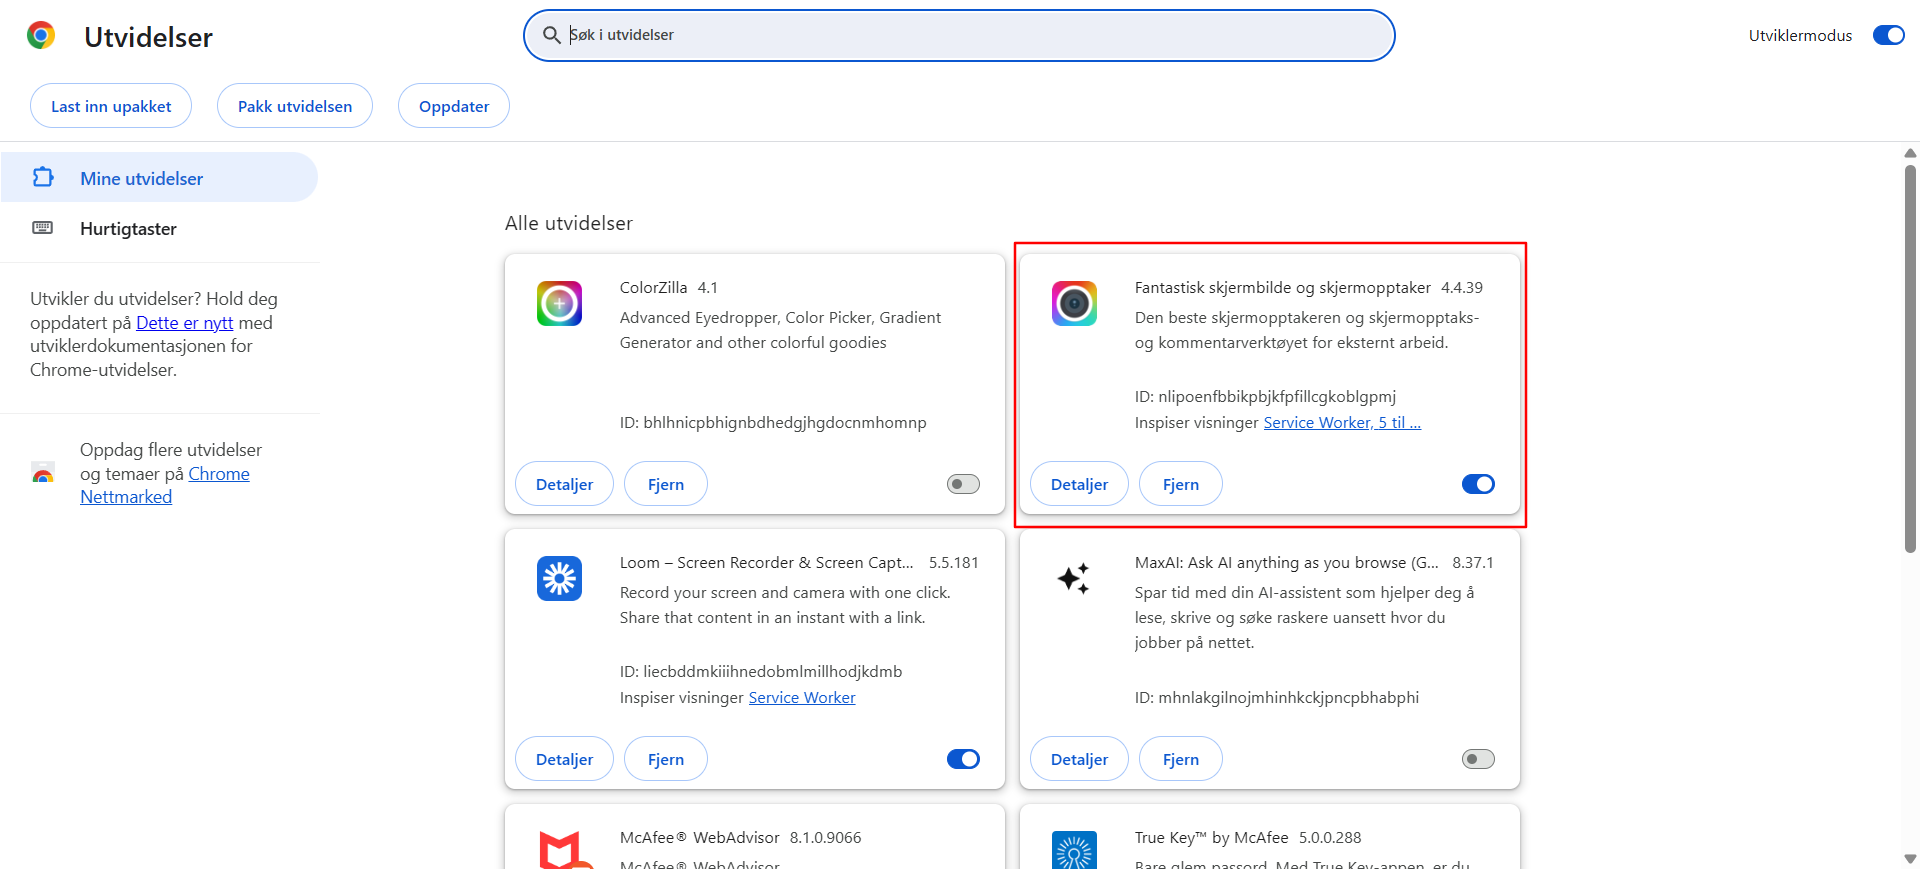This screenshot has height=869, width=1920.
Task: Click the search magnifier icon
Action: [551, 36]
